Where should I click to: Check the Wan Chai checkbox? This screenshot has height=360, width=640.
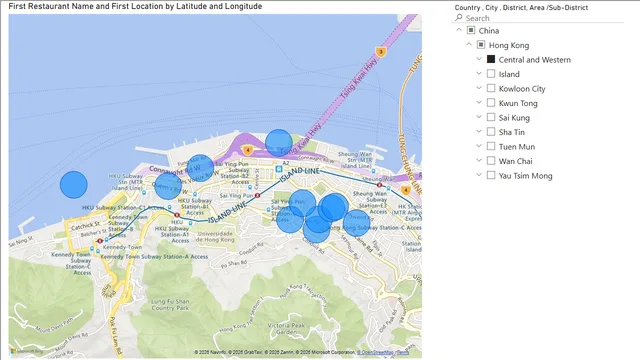coord(491,160)
